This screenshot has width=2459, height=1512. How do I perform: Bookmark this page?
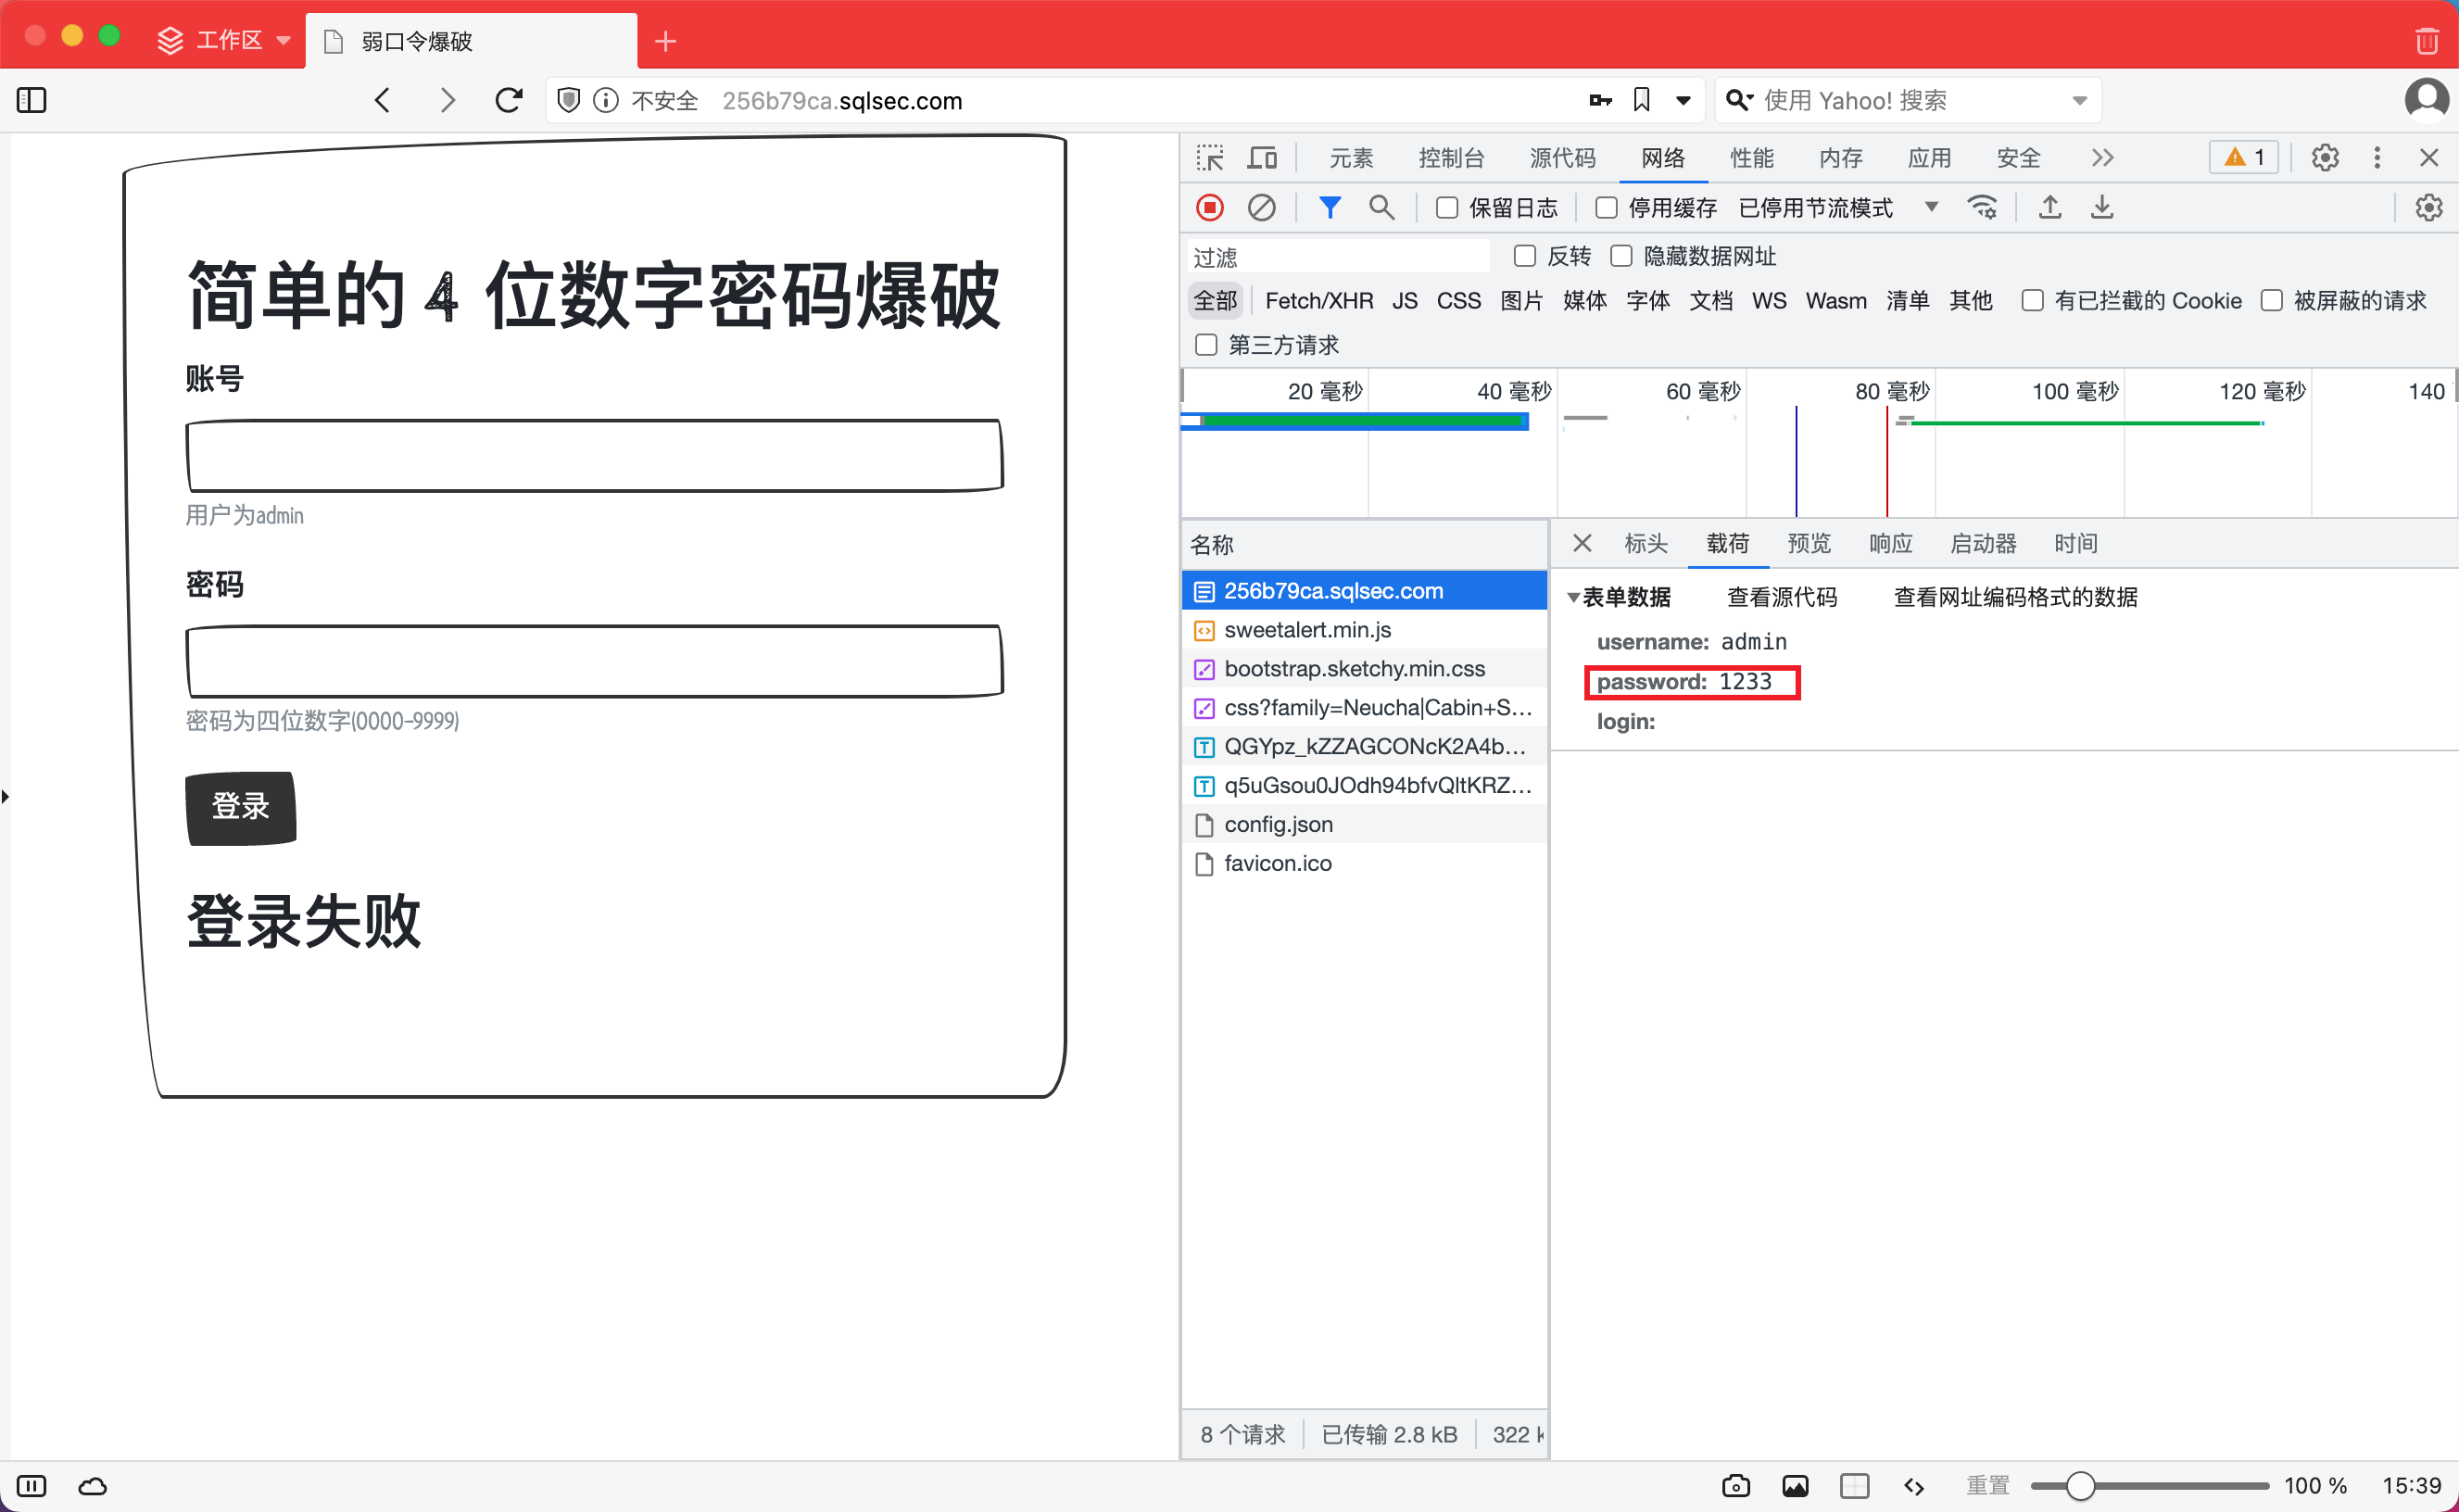click(1641, 100)
